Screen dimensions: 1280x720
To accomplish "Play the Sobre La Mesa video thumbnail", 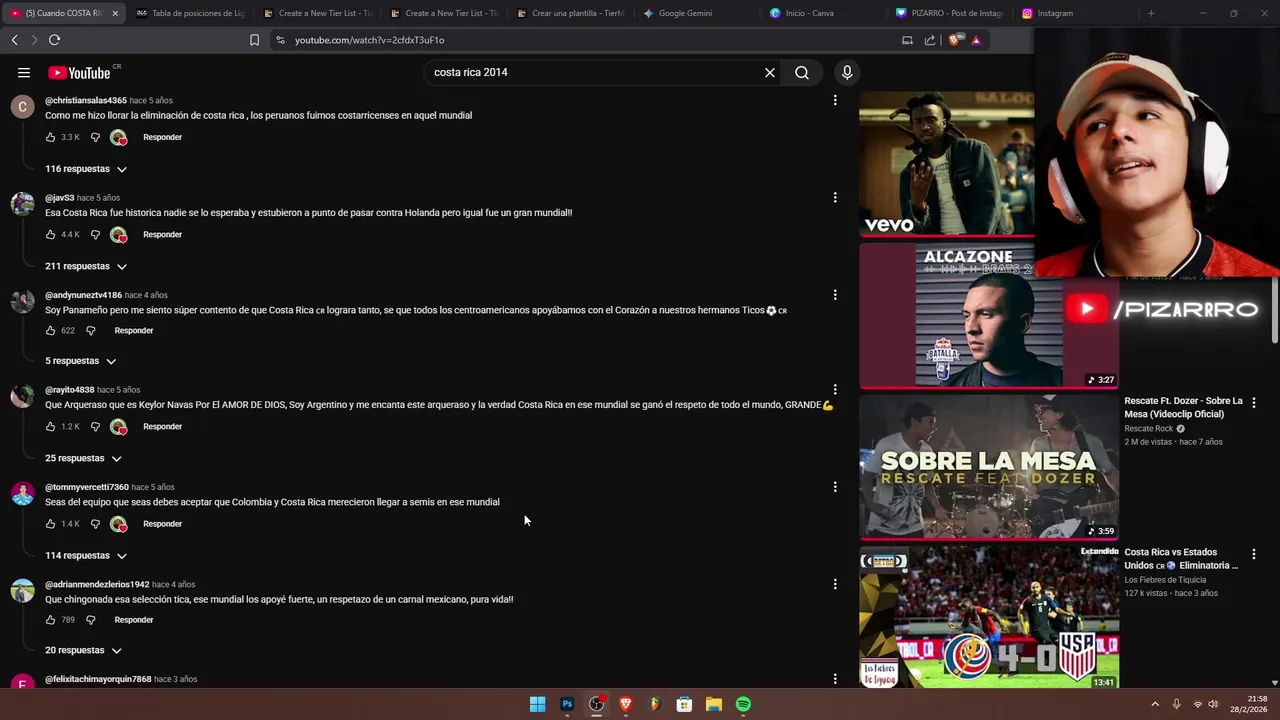I will [989, 467].
